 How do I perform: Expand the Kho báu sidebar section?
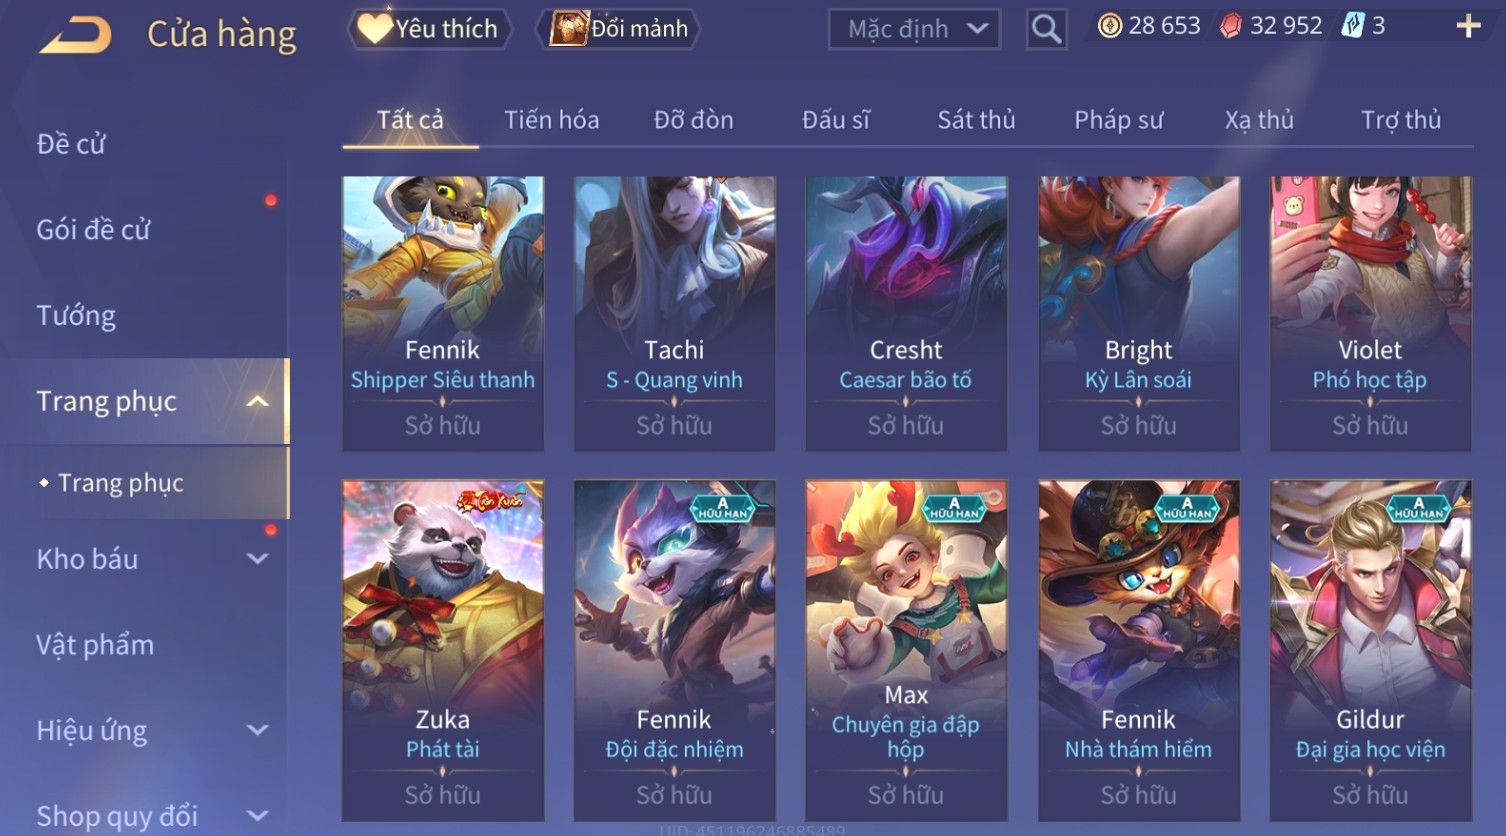[x=257, y=559]
